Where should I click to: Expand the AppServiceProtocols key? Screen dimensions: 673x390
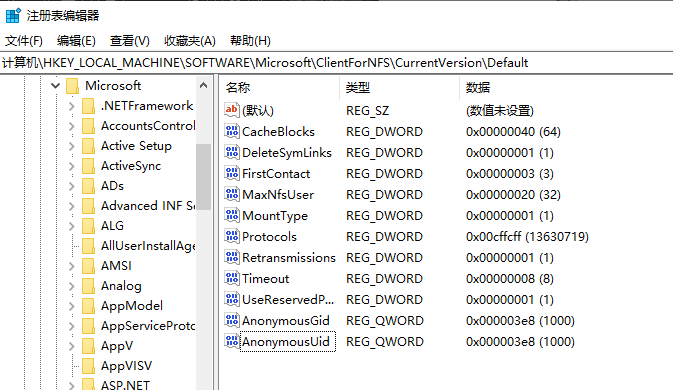tap(72, 326)
